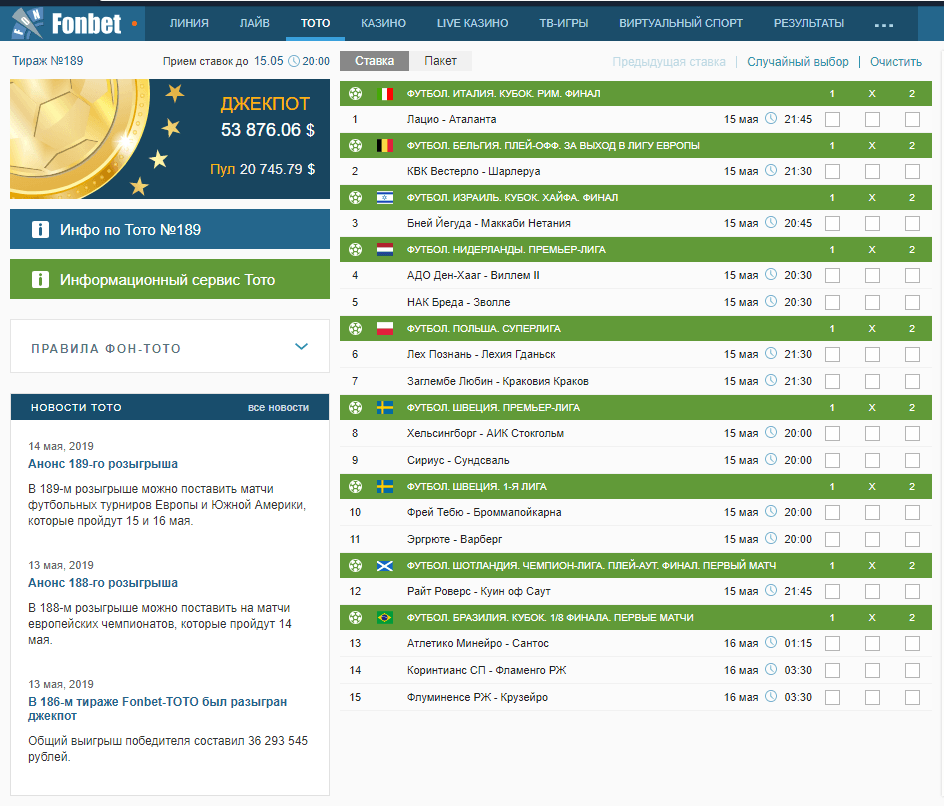Viewport: 944px width, 806px height.
Task: Check draw X for Эргрюте - Варберг
Action: [x=872, y=539]
